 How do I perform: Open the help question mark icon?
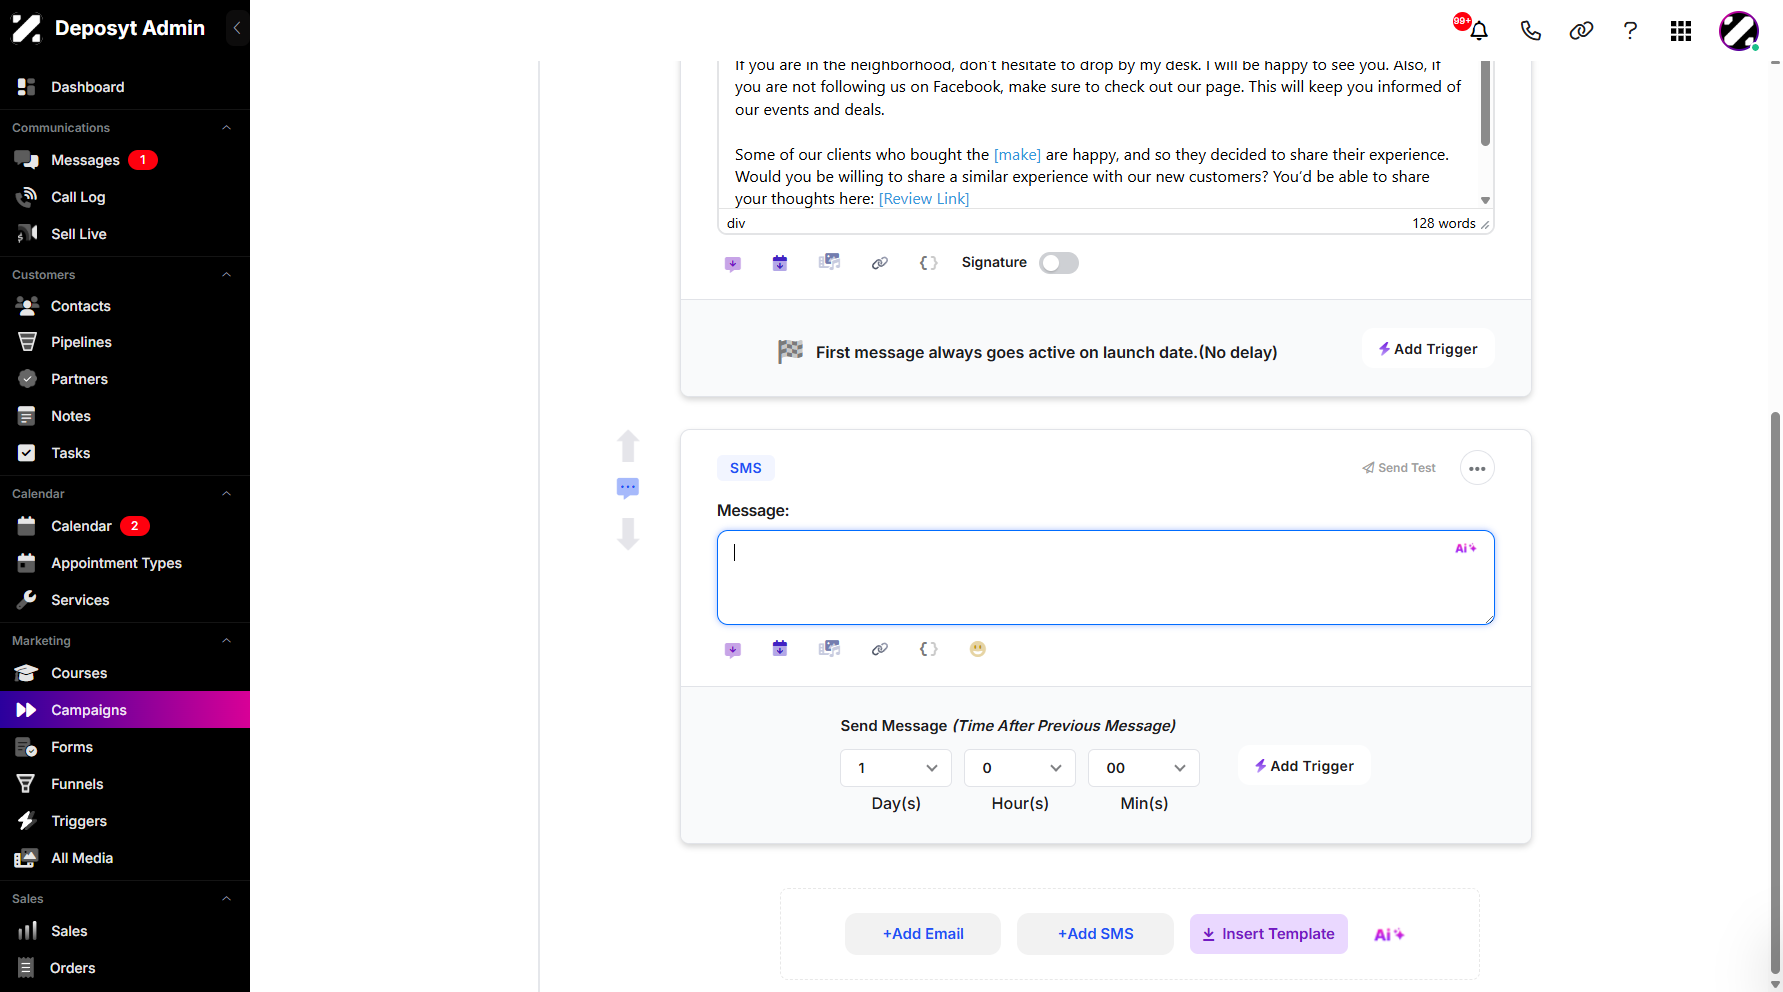coord(1631,30)
